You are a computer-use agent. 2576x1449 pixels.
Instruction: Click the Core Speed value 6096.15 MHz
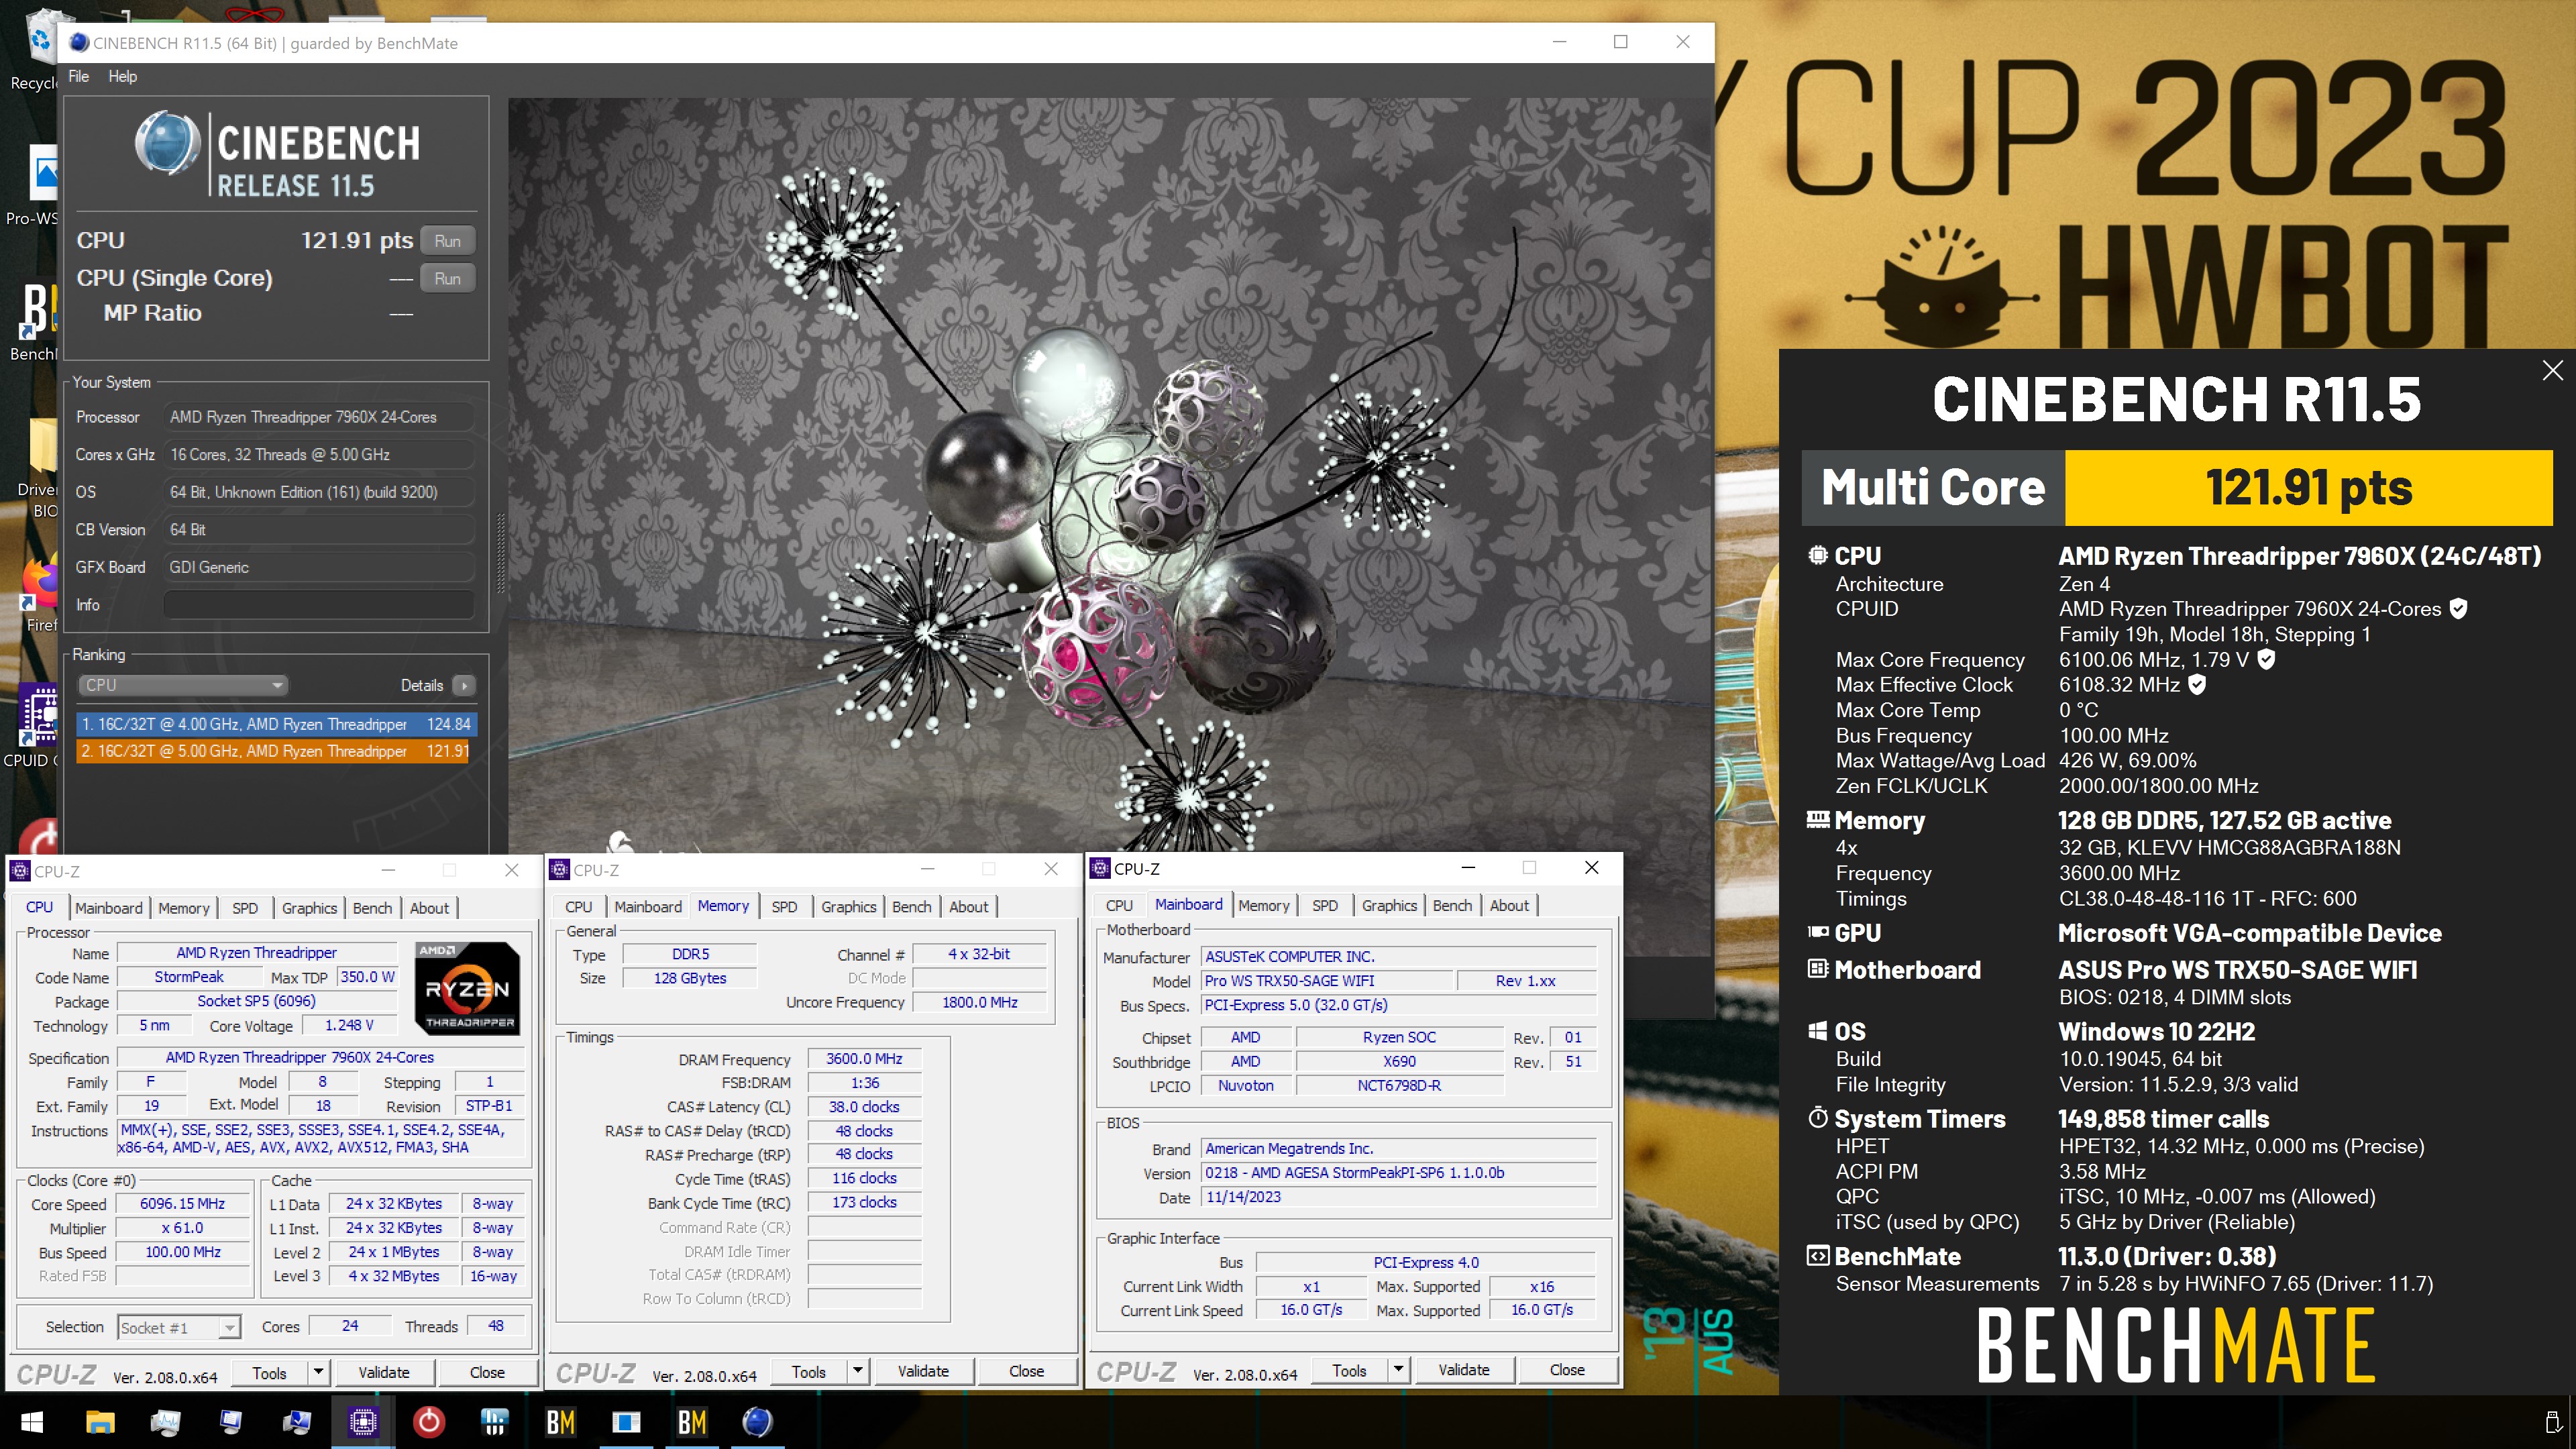click(183, 1204)
